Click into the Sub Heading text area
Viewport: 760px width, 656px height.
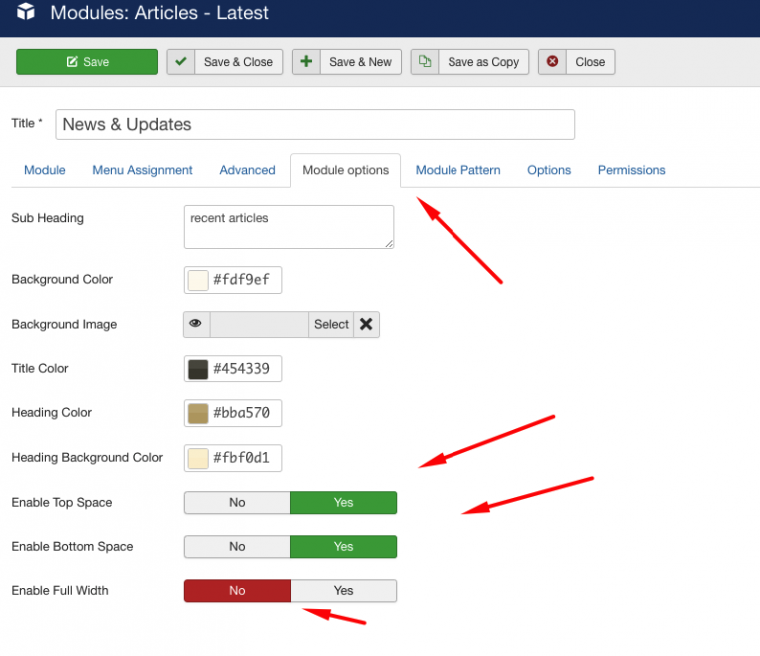(x=288, y=227)
